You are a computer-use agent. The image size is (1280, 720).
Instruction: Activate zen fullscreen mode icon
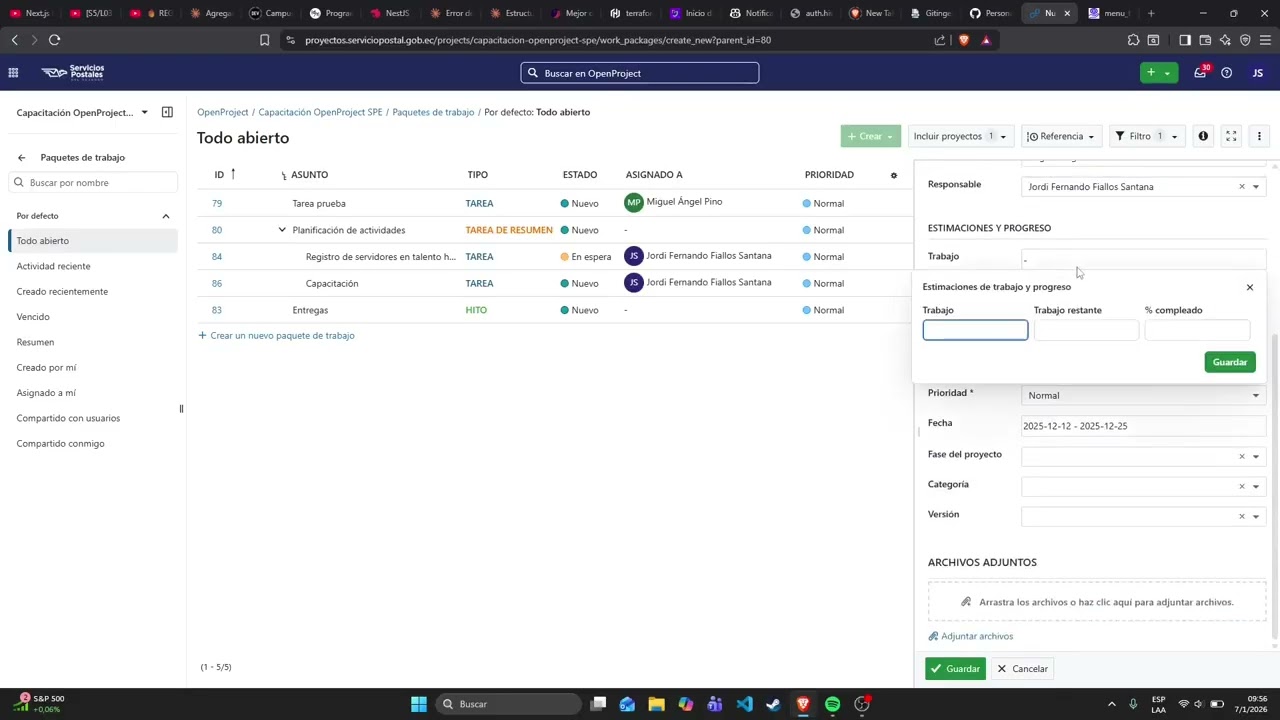coord(1231,136)
